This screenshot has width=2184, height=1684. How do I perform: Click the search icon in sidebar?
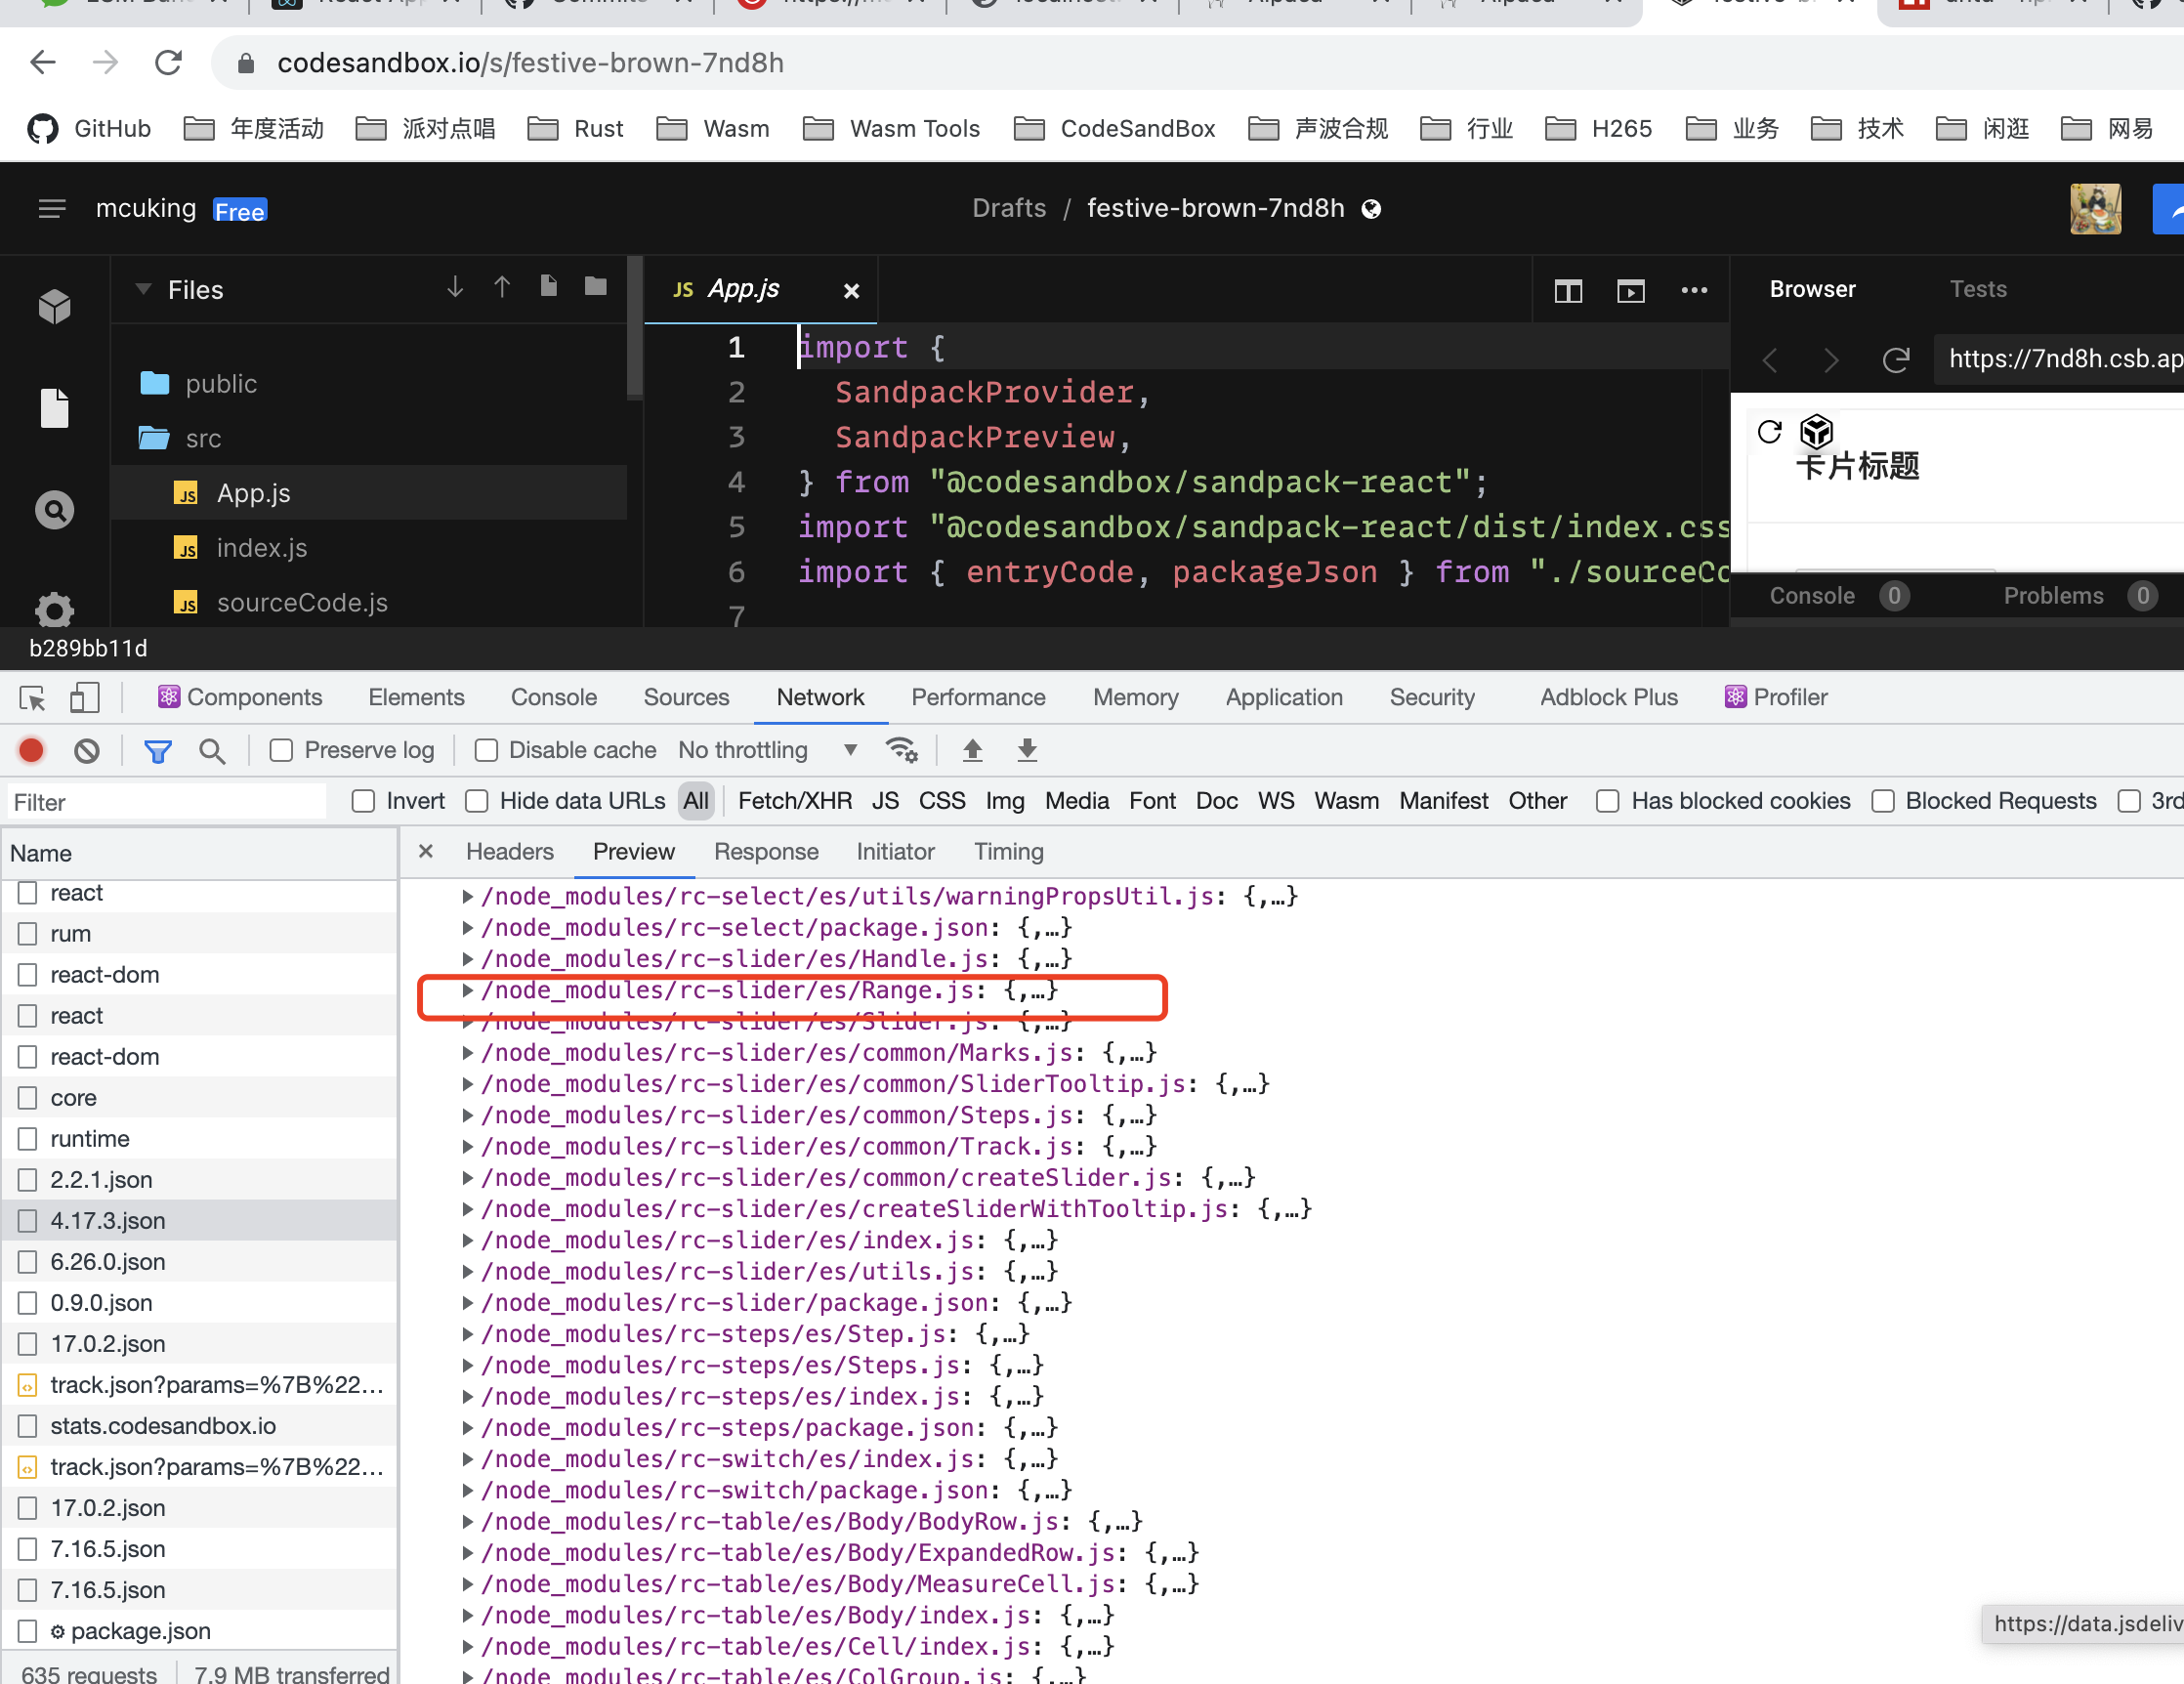pos(55,508)
